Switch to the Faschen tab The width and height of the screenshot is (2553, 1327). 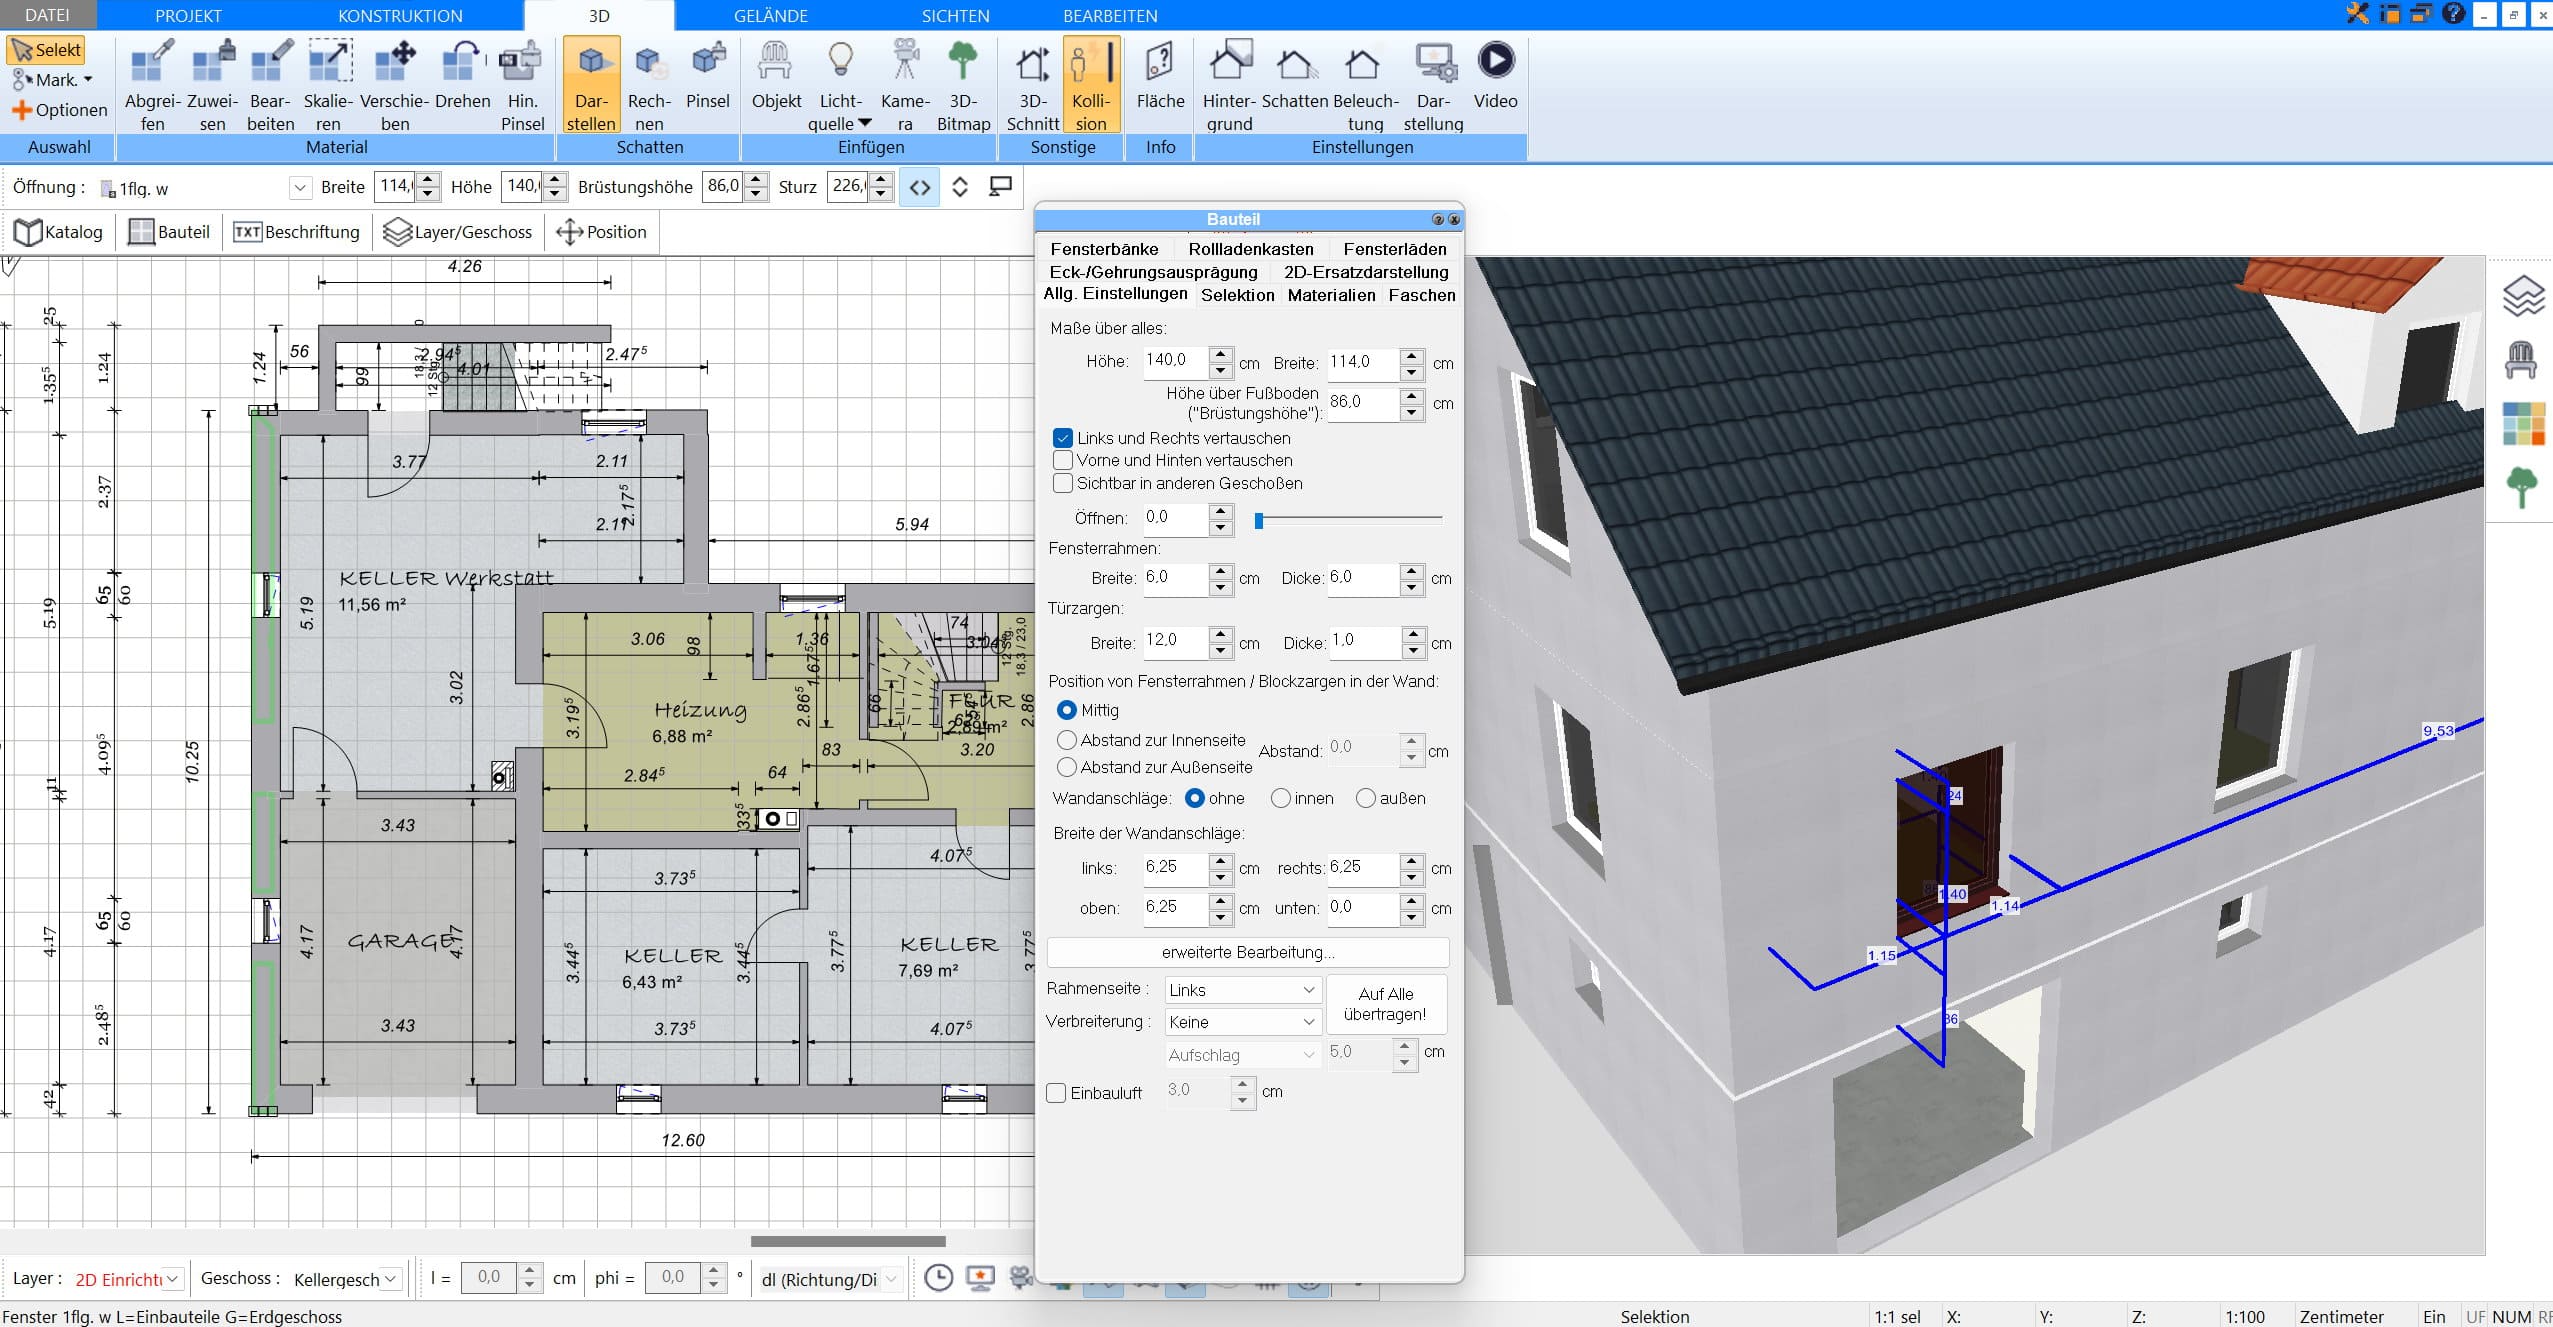tap(1422, 295)
